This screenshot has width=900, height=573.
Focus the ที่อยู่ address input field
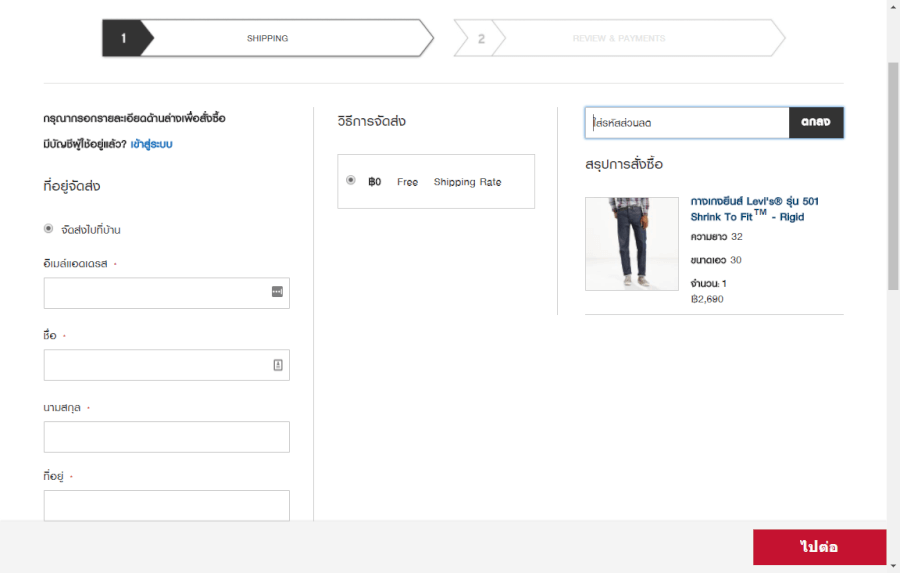click(x=166, y=505)
